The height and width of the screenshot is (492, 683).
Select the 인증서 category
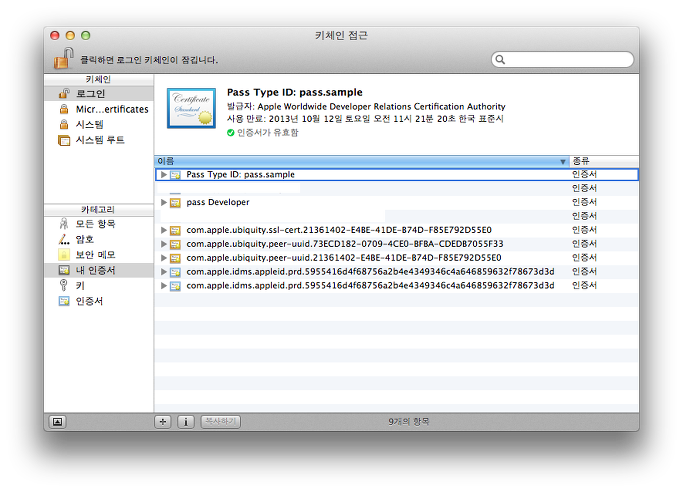coord(99,301)
